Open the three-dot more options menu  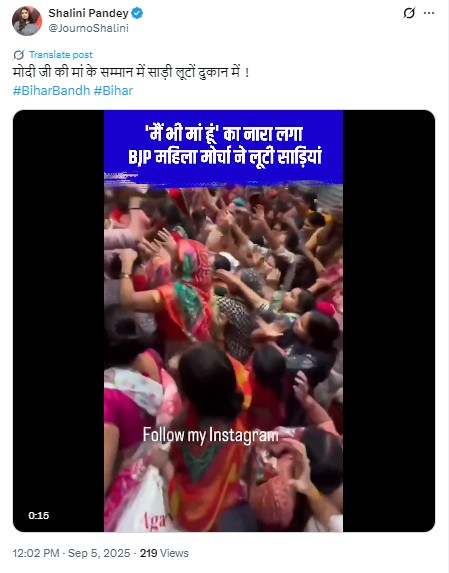coord(429,13)
